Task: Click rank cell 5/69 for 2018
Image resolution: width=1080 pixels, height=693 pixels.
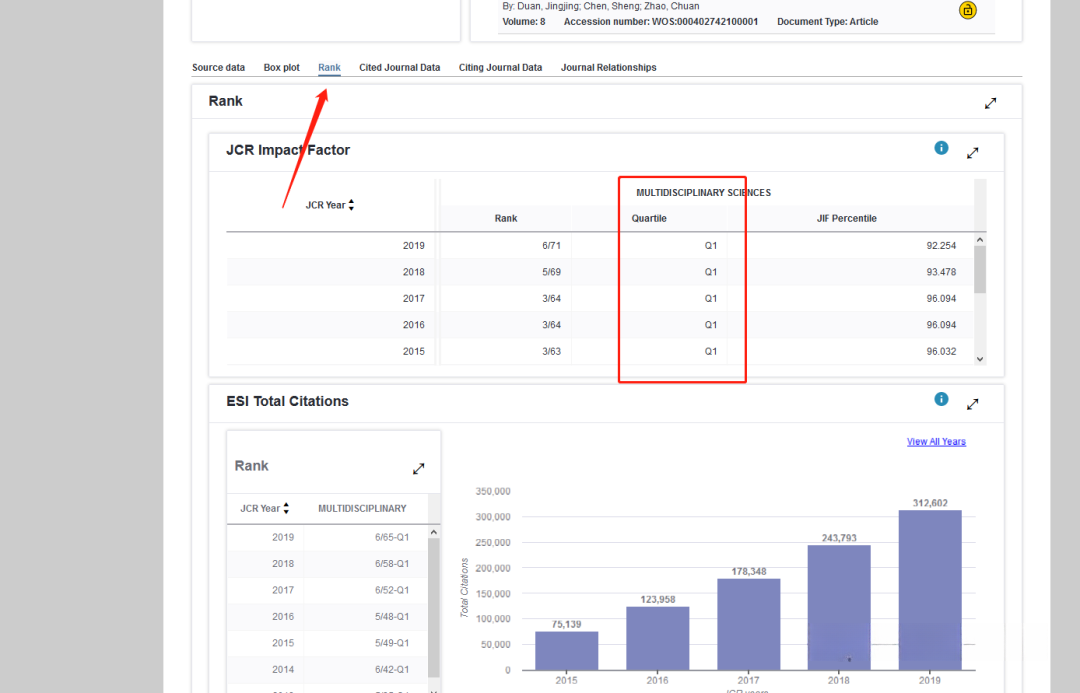Action: pos(551,272)
